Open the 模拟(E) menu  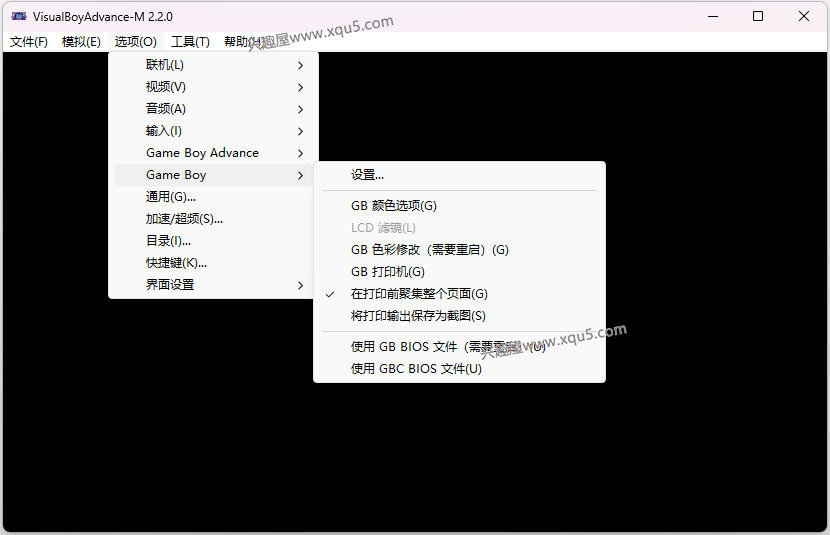[x=81, y=42]
